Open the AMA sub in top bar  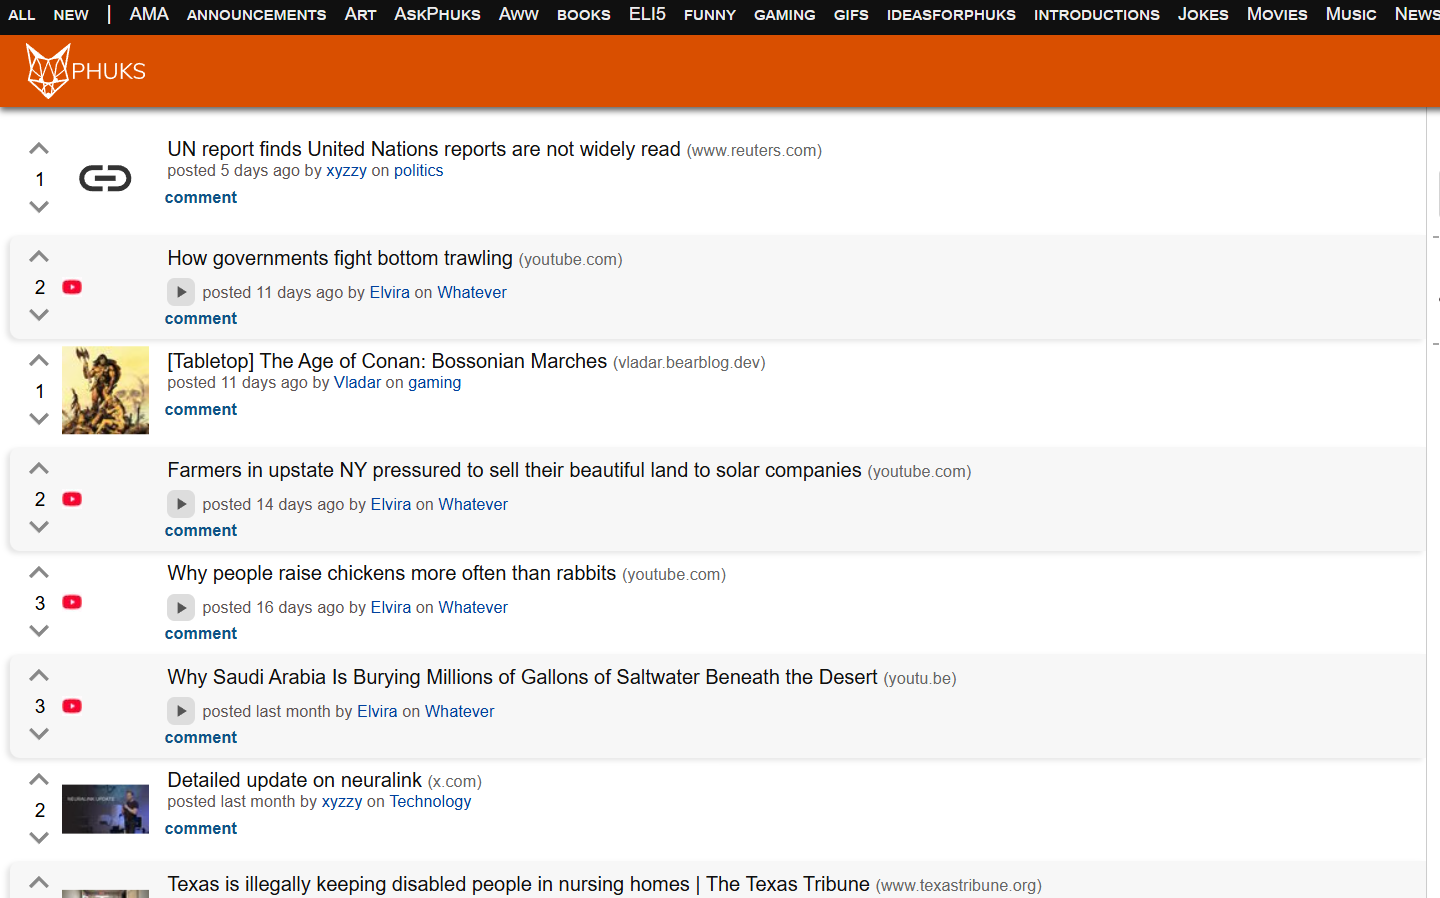149,14
